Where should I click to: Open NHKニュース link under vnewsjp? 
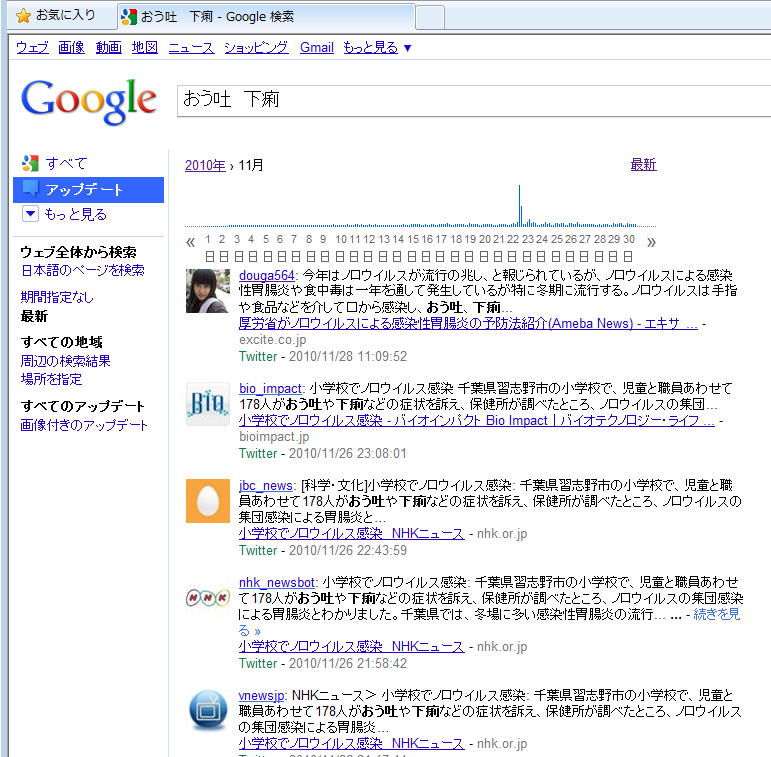coord(351,743)
